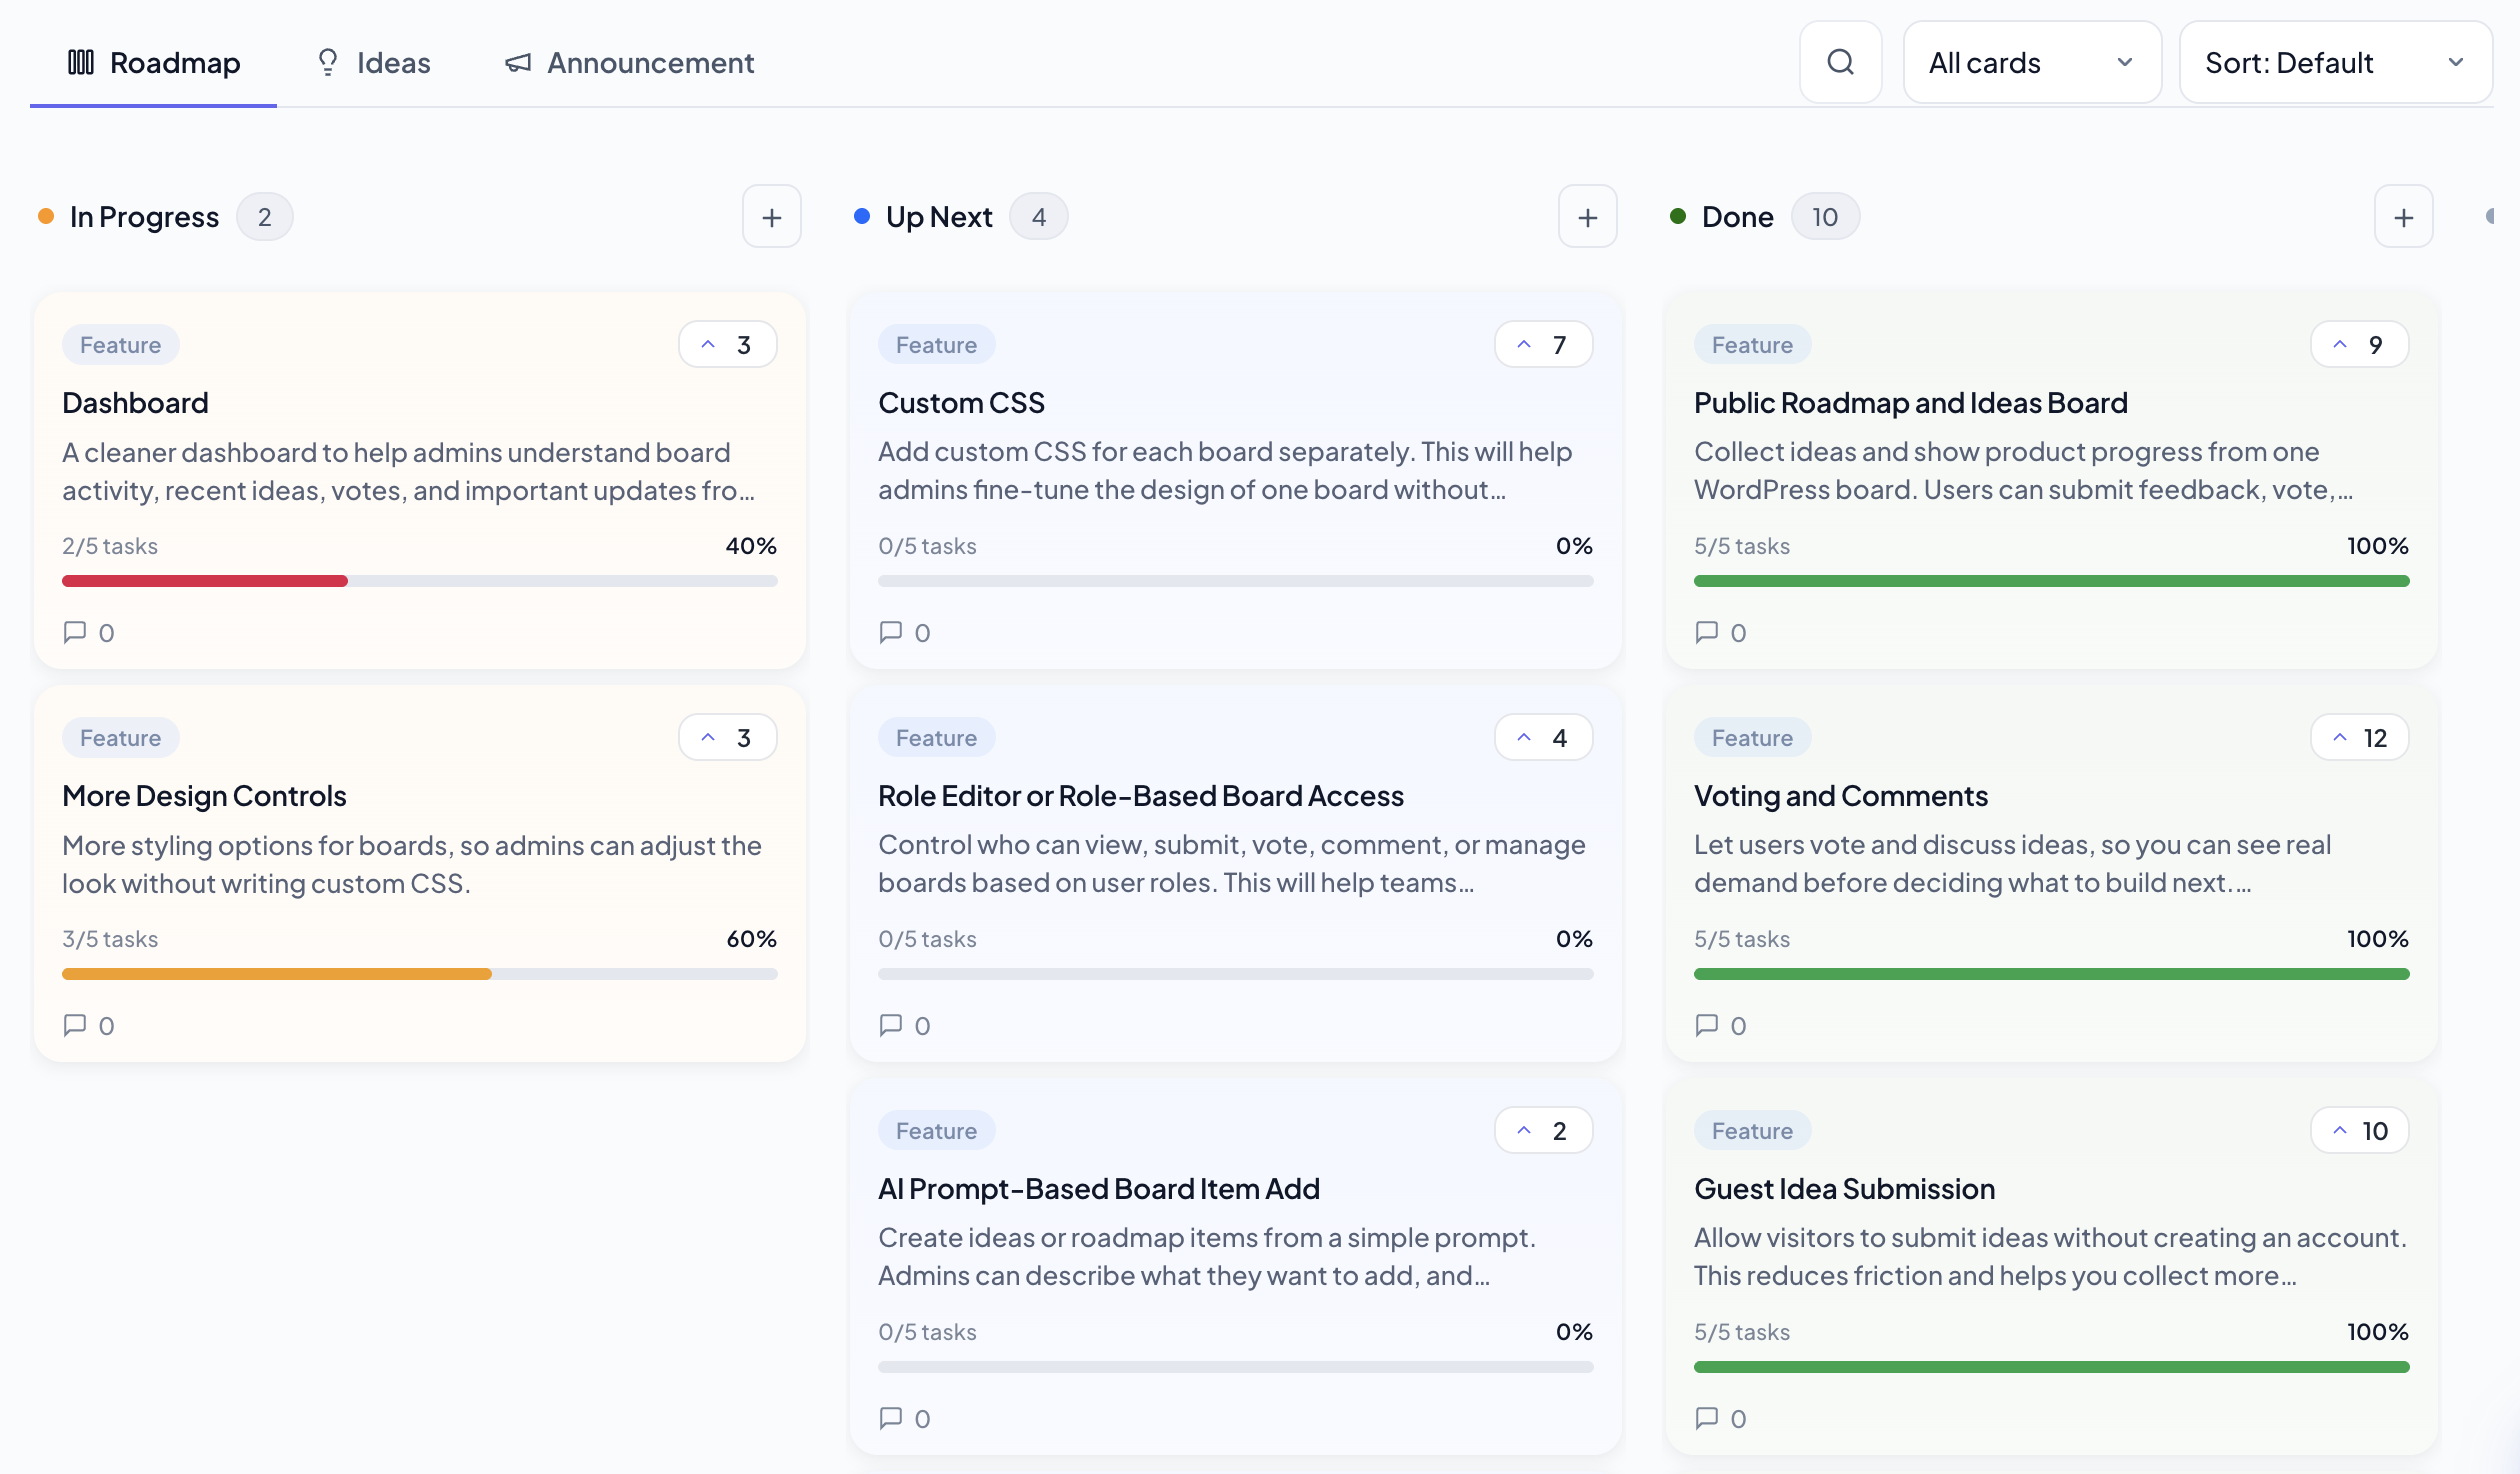
Task: Click the Announcement megaphone icon
Action: (x=518, y=63)
